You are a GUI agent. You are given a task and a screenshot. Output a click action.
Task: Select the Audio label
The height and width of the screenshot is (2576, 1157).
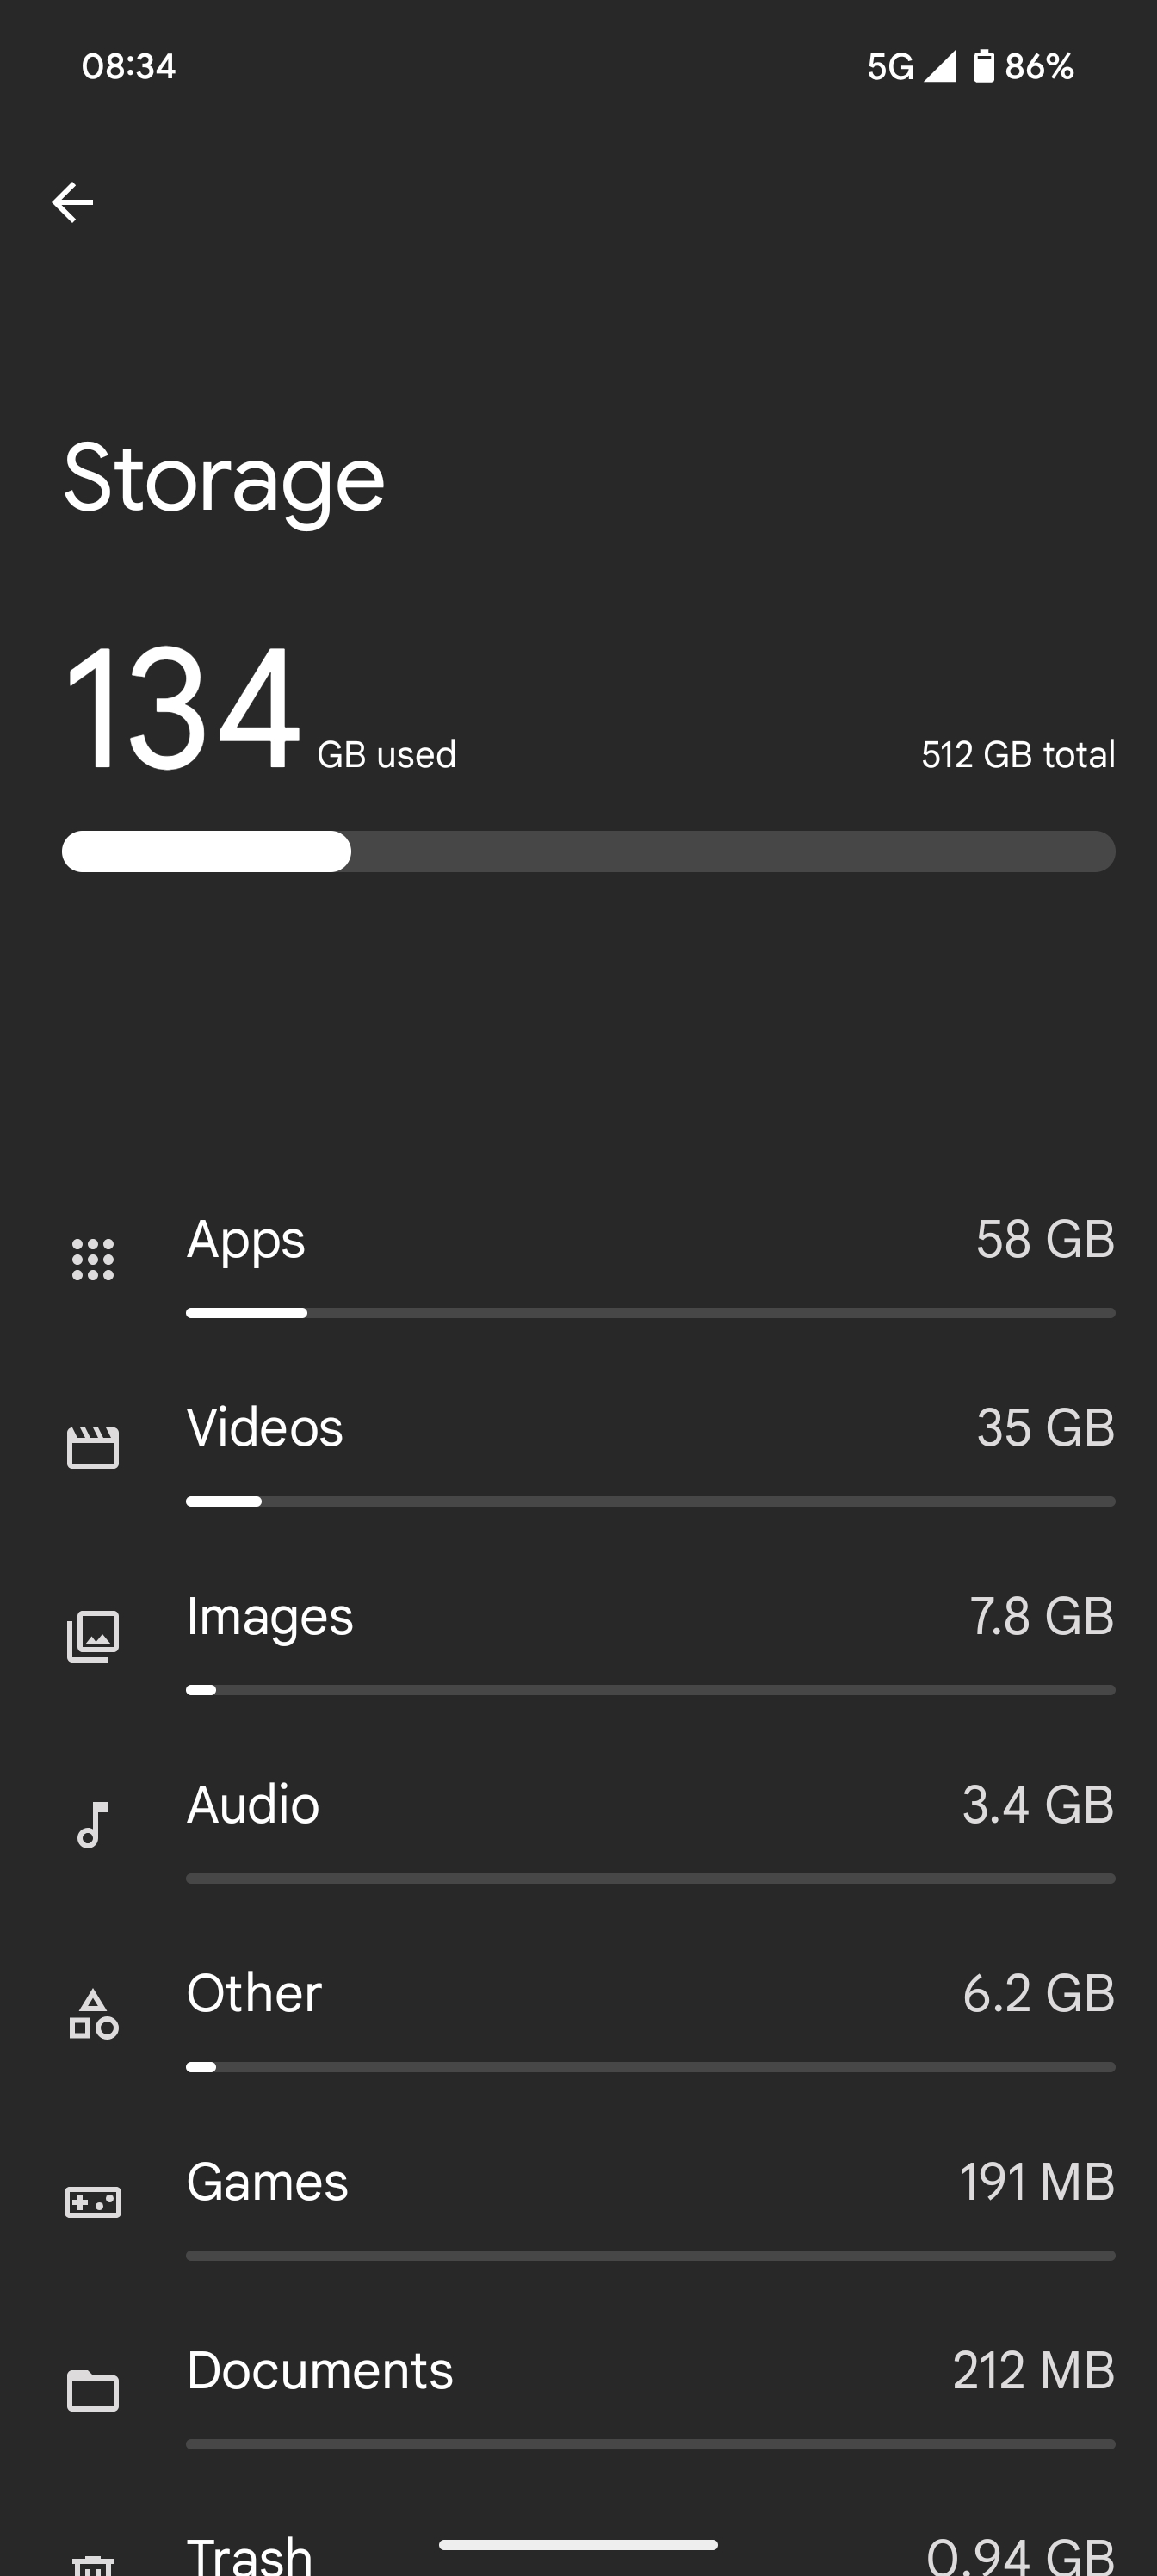pyautogui.click(x=253, y=1805)
